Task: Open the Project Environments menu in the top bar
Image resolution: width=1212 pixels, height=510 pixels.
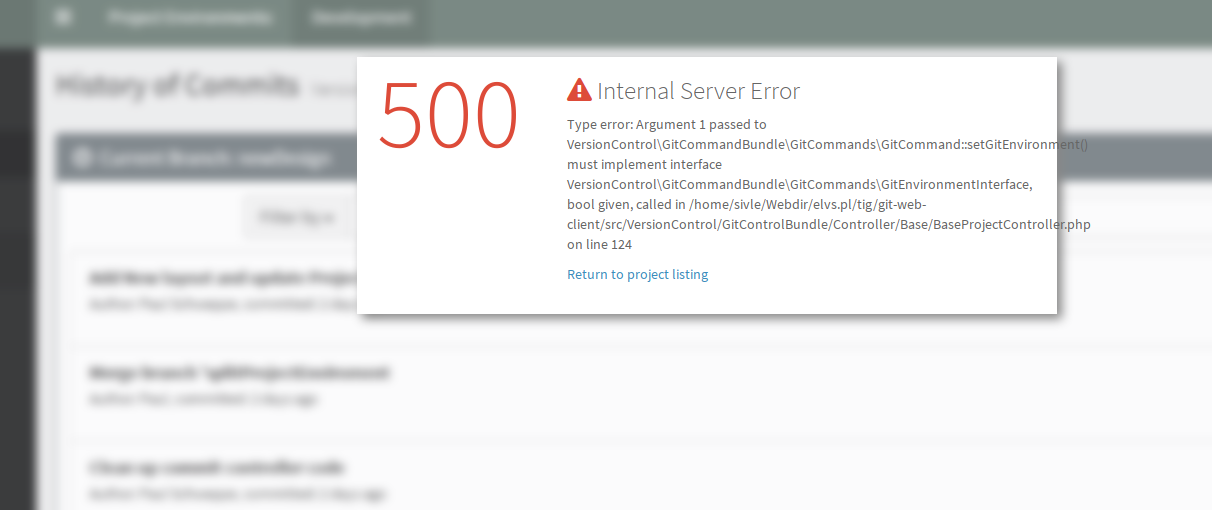Action: pos(190,18)
